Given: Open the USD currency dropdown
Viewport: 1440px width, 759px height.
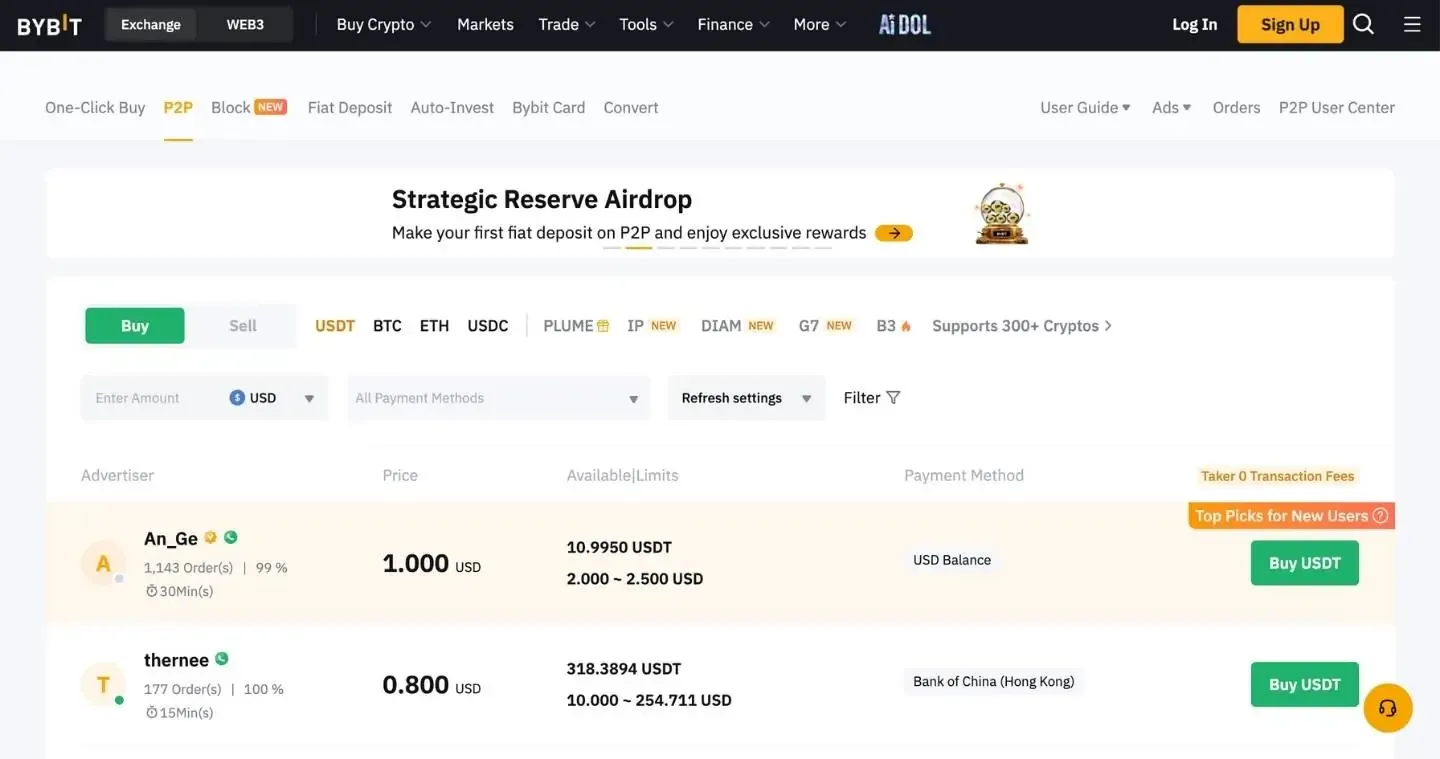Looking at the screenshot, I should coord(272,398).
